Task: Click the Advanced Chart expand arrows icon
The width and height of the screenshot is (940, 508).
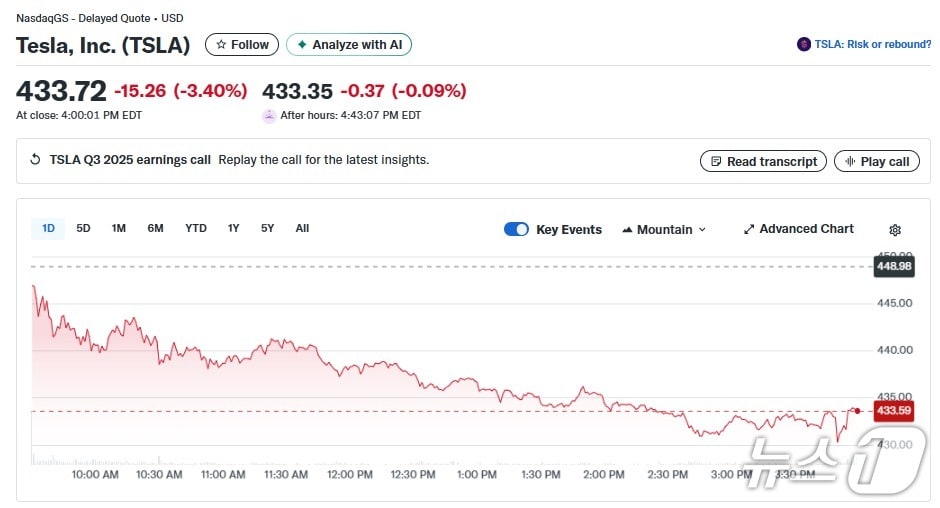Action: tap(749, 229)
